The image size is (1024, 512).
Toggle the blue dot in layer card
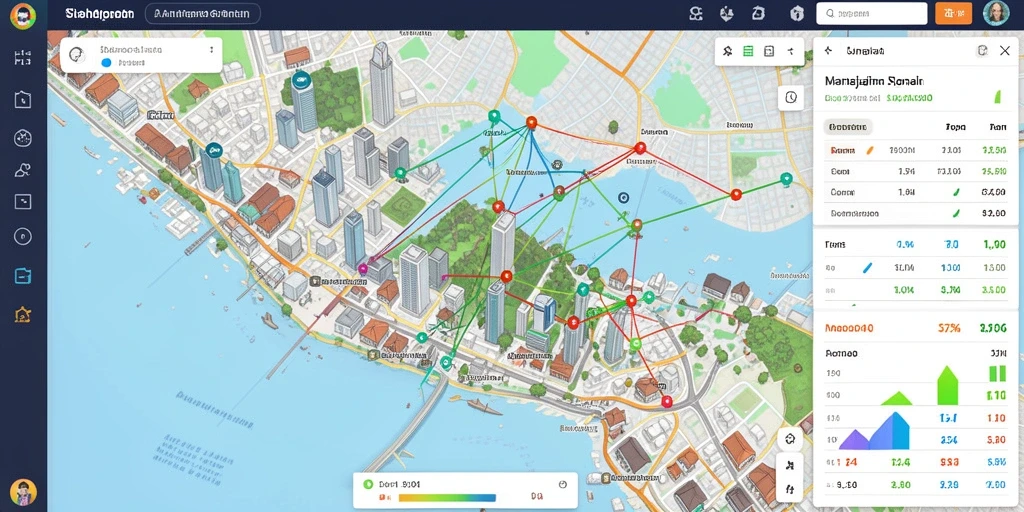point(107,63)
